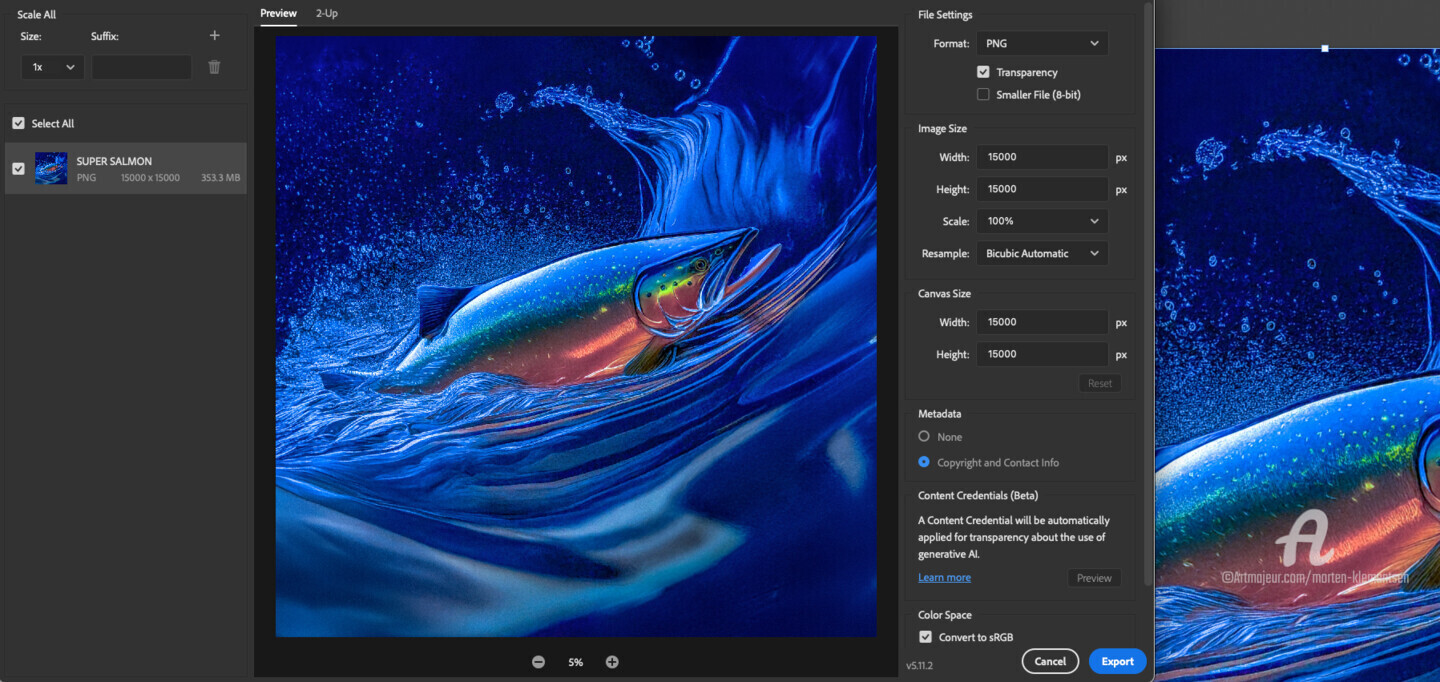Click the Image Size Width field

click(x=1042, y=157)
